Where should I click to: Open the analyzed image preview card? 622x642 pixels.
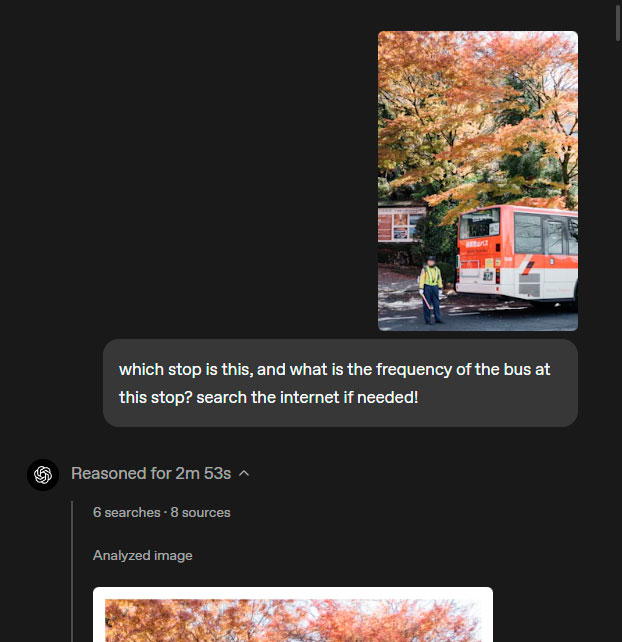coord(293,614)
